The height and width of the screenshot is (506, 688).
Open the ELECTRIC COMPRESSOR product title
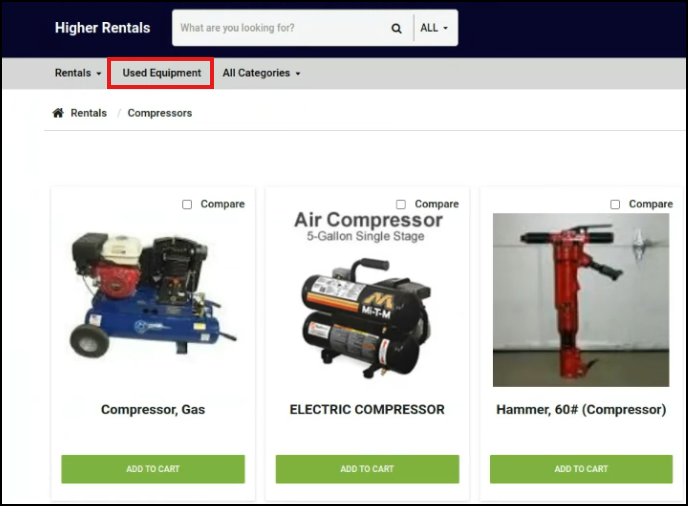[x=367, y=409]
